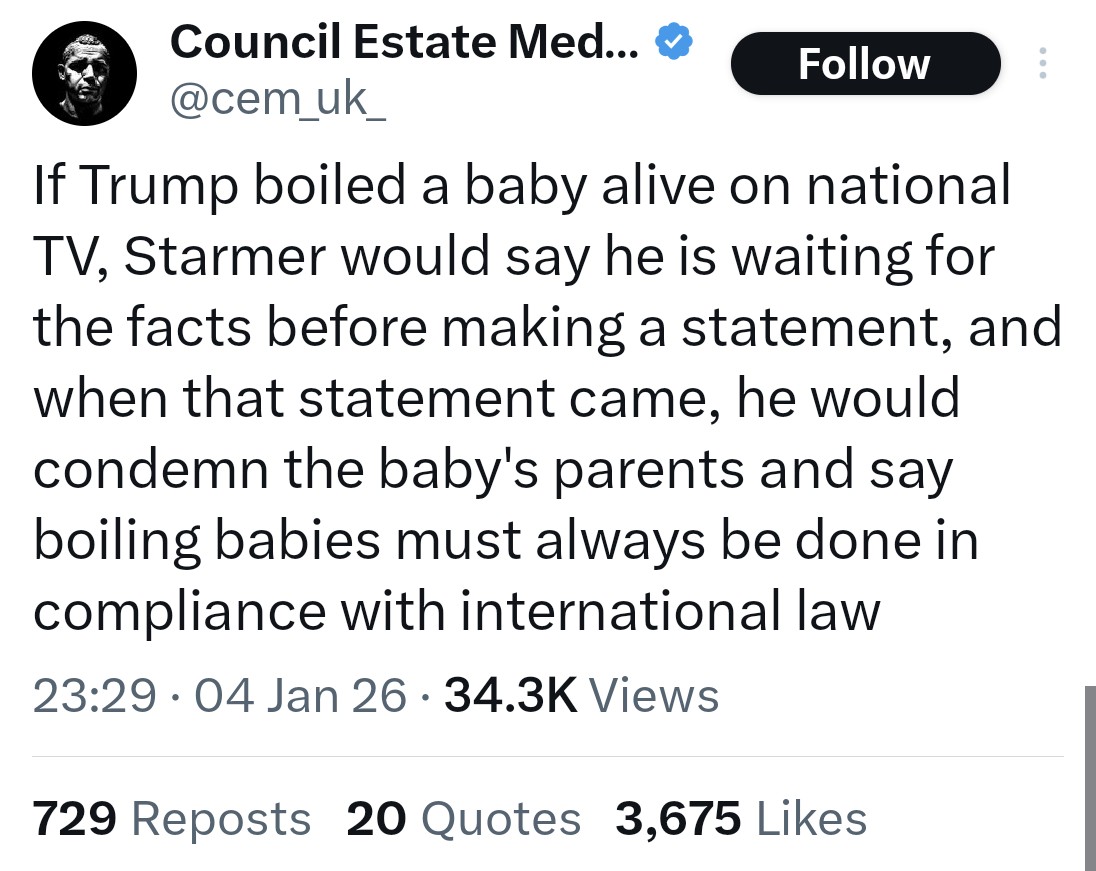Click the tweet text starting 'If Trump boiled'
Viewport: 1096px width, 871px height.
tap(547, 398)
